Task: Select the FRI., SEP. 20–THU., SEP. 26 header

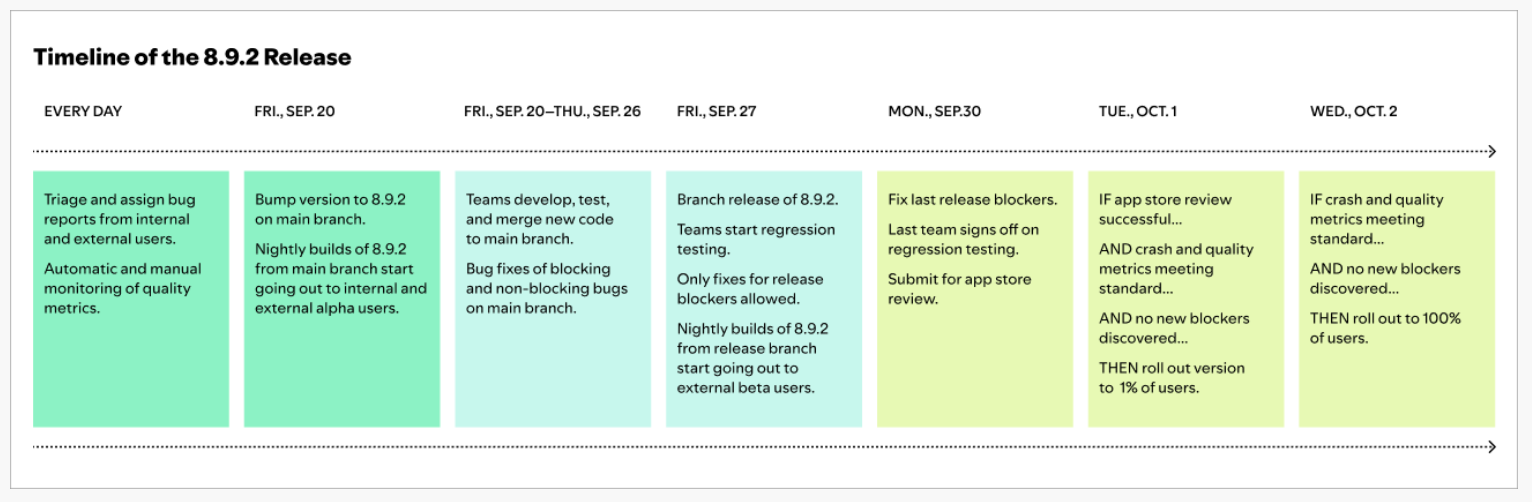Action: click(553, 111)
